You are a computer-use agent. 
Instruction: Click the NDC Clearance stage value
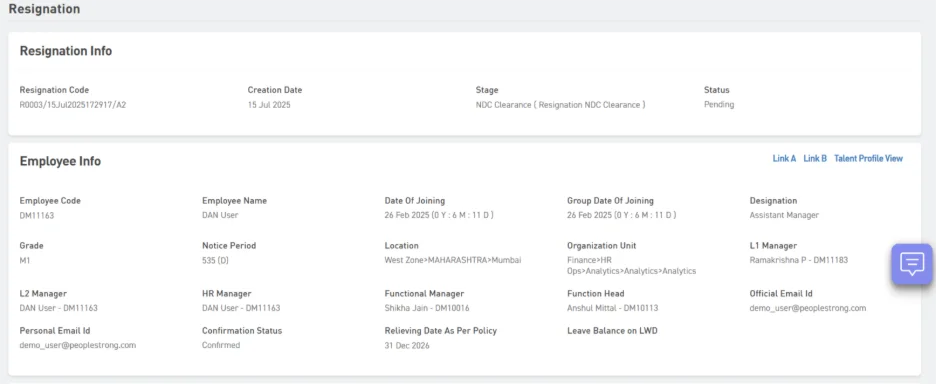561,105
